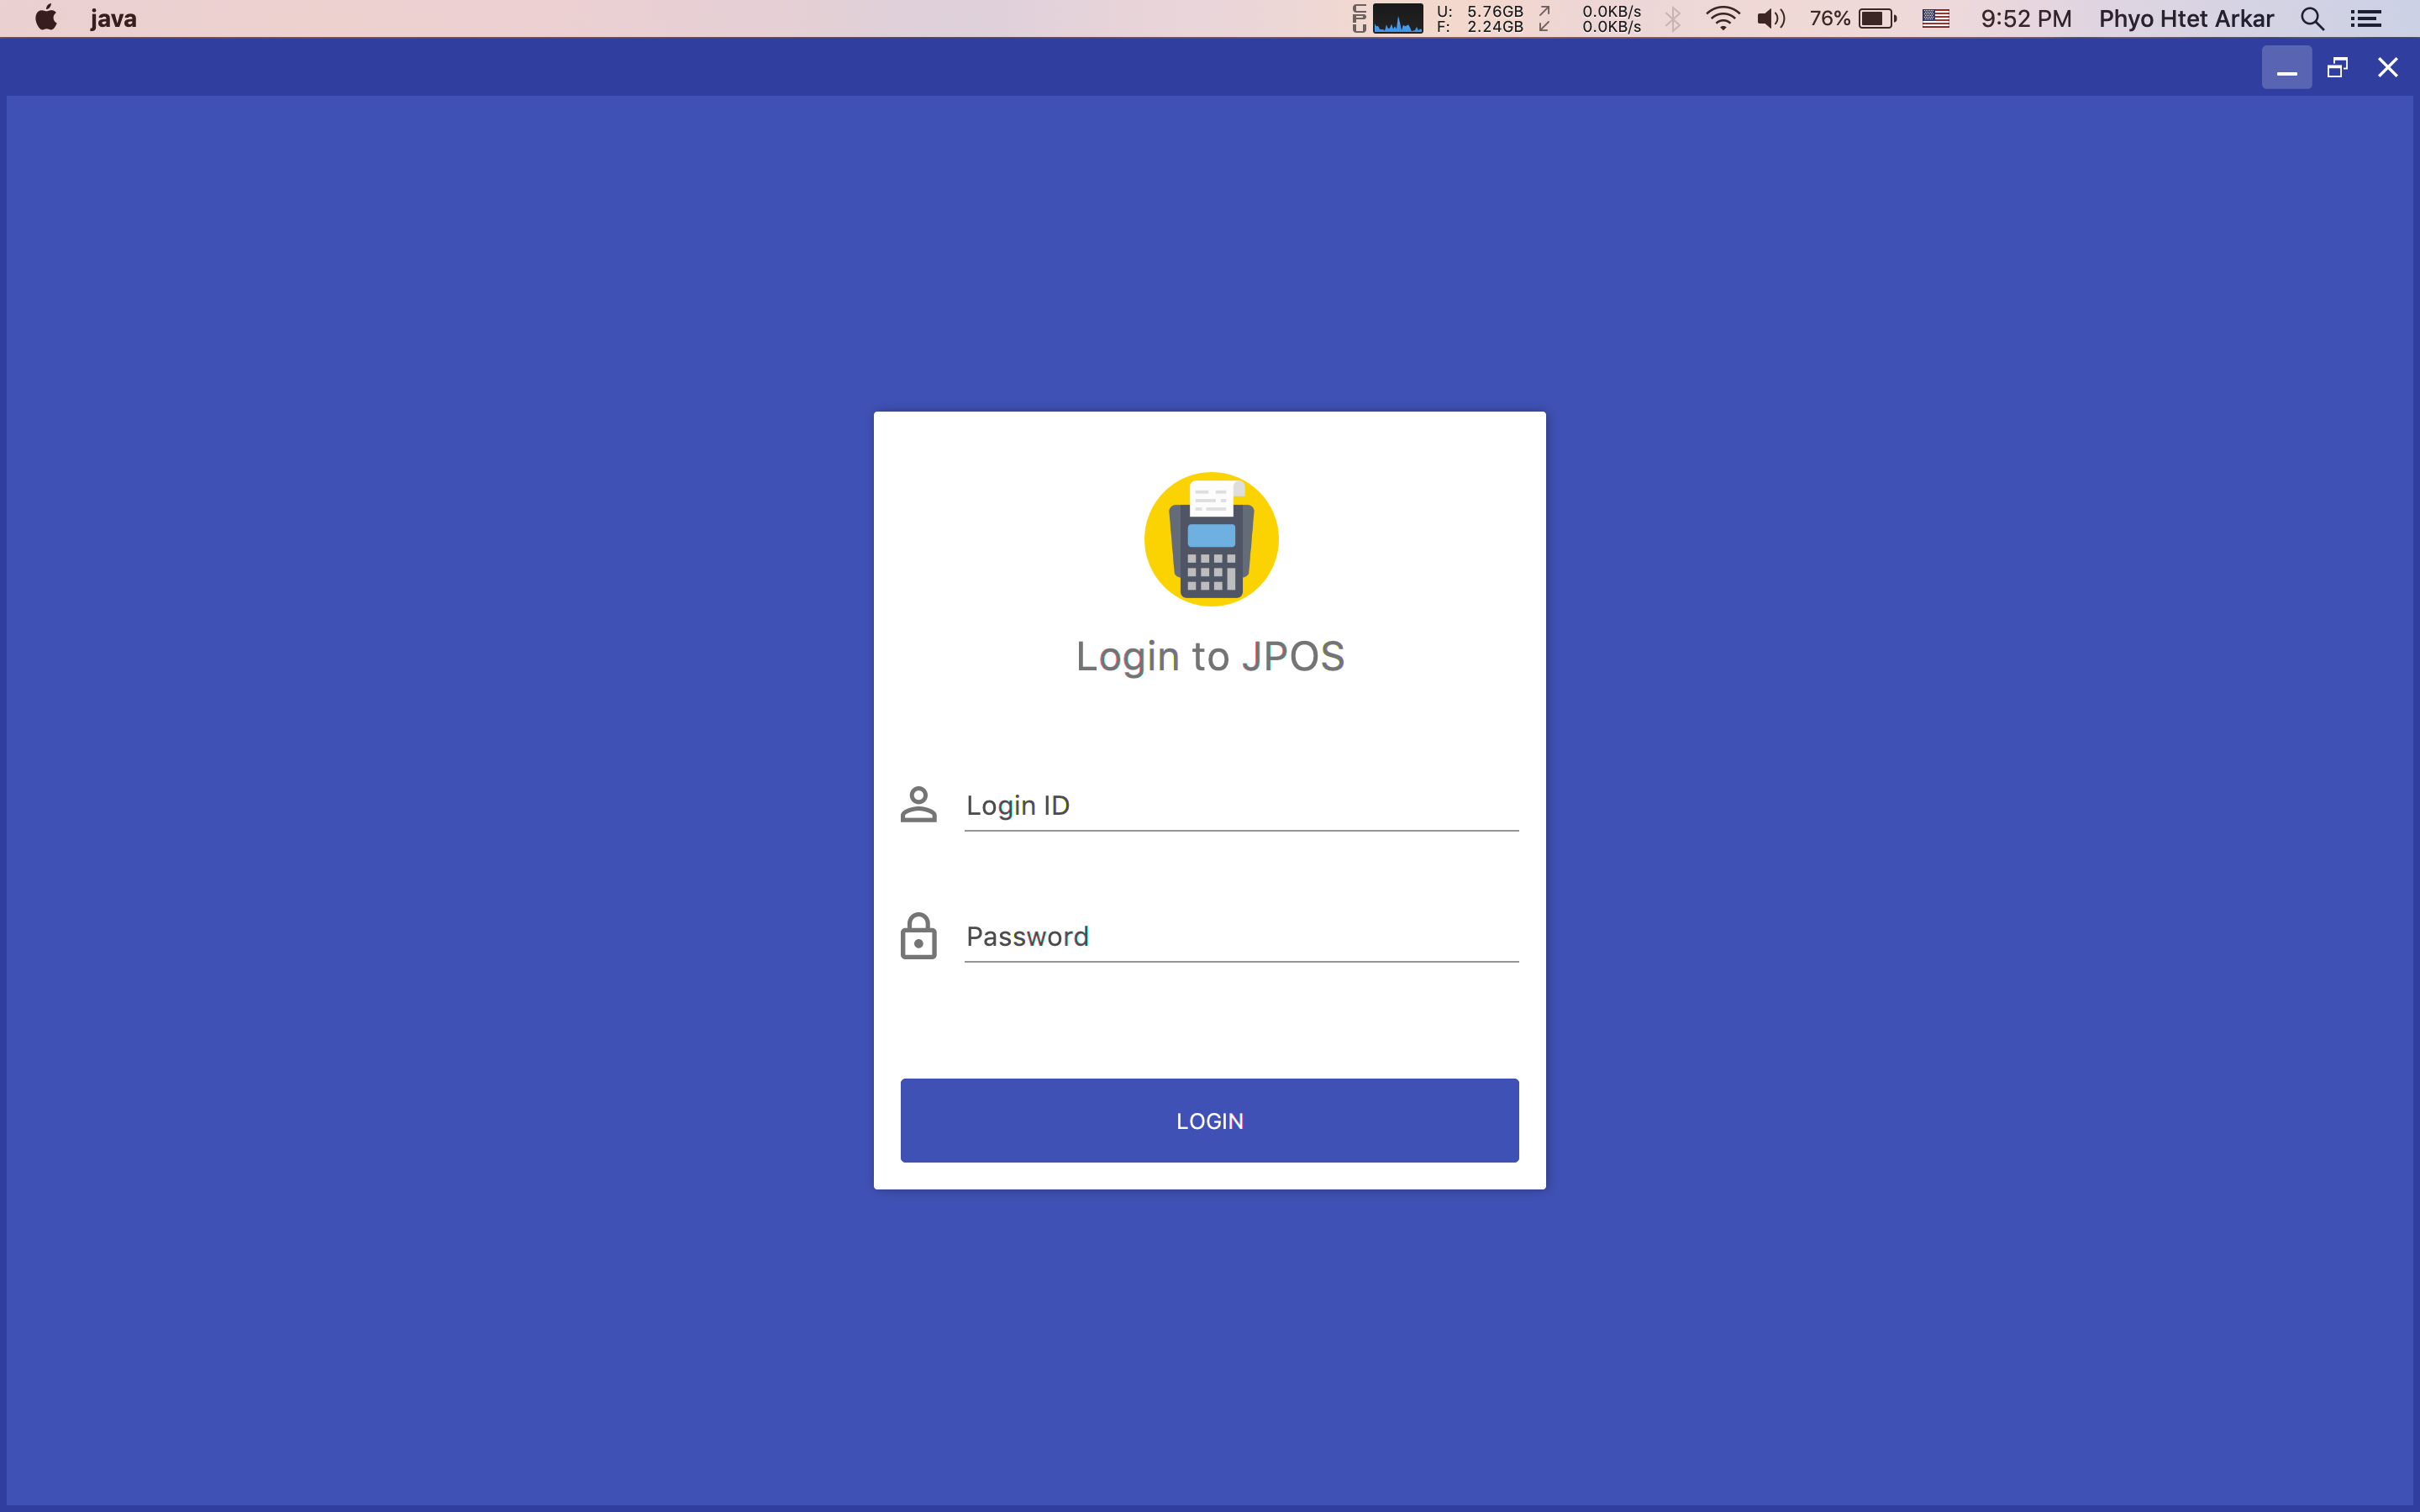Restore the window using restore button
The height and width of the screenshot is (1512, 2420).
[2337, 67]
